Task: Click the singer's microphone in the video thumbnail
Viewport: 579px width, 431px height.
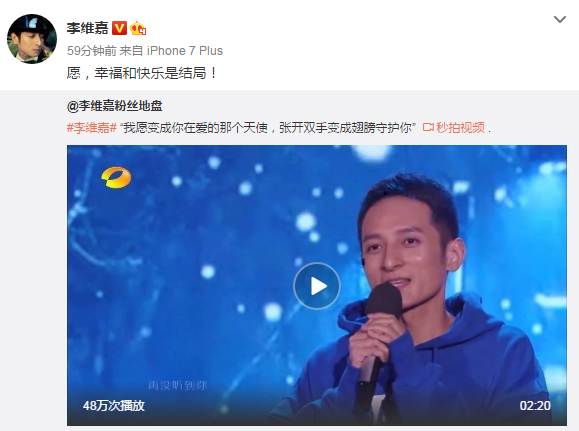Action: pyautogui.click(x=378, y=332)
